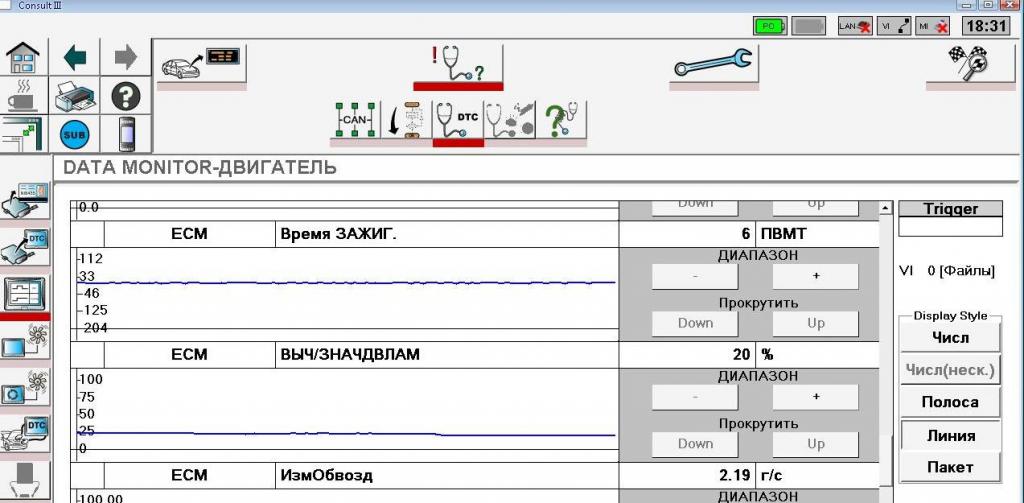
Task: Switch display style to Полоса
Action: click(x=950, y=402)
